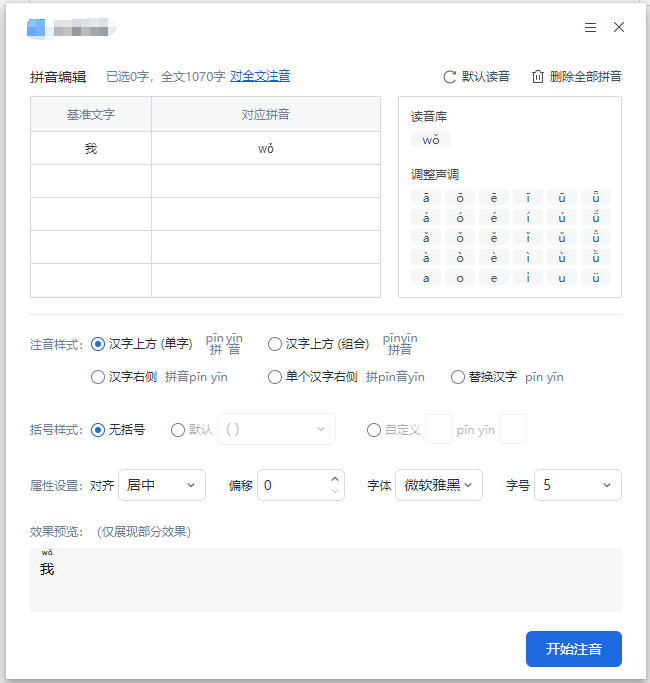
Task: Choose 默认 bracket style radio
Action: click(178, 430)
